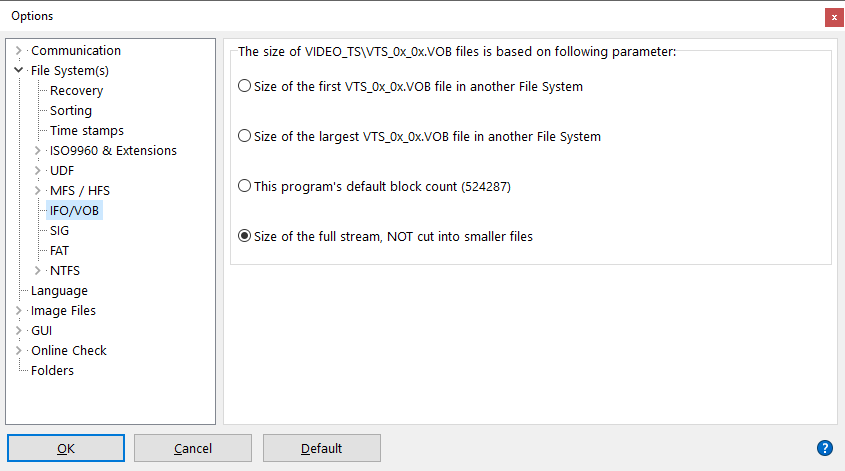Click the OK button
845x471 pixels.
66,448
